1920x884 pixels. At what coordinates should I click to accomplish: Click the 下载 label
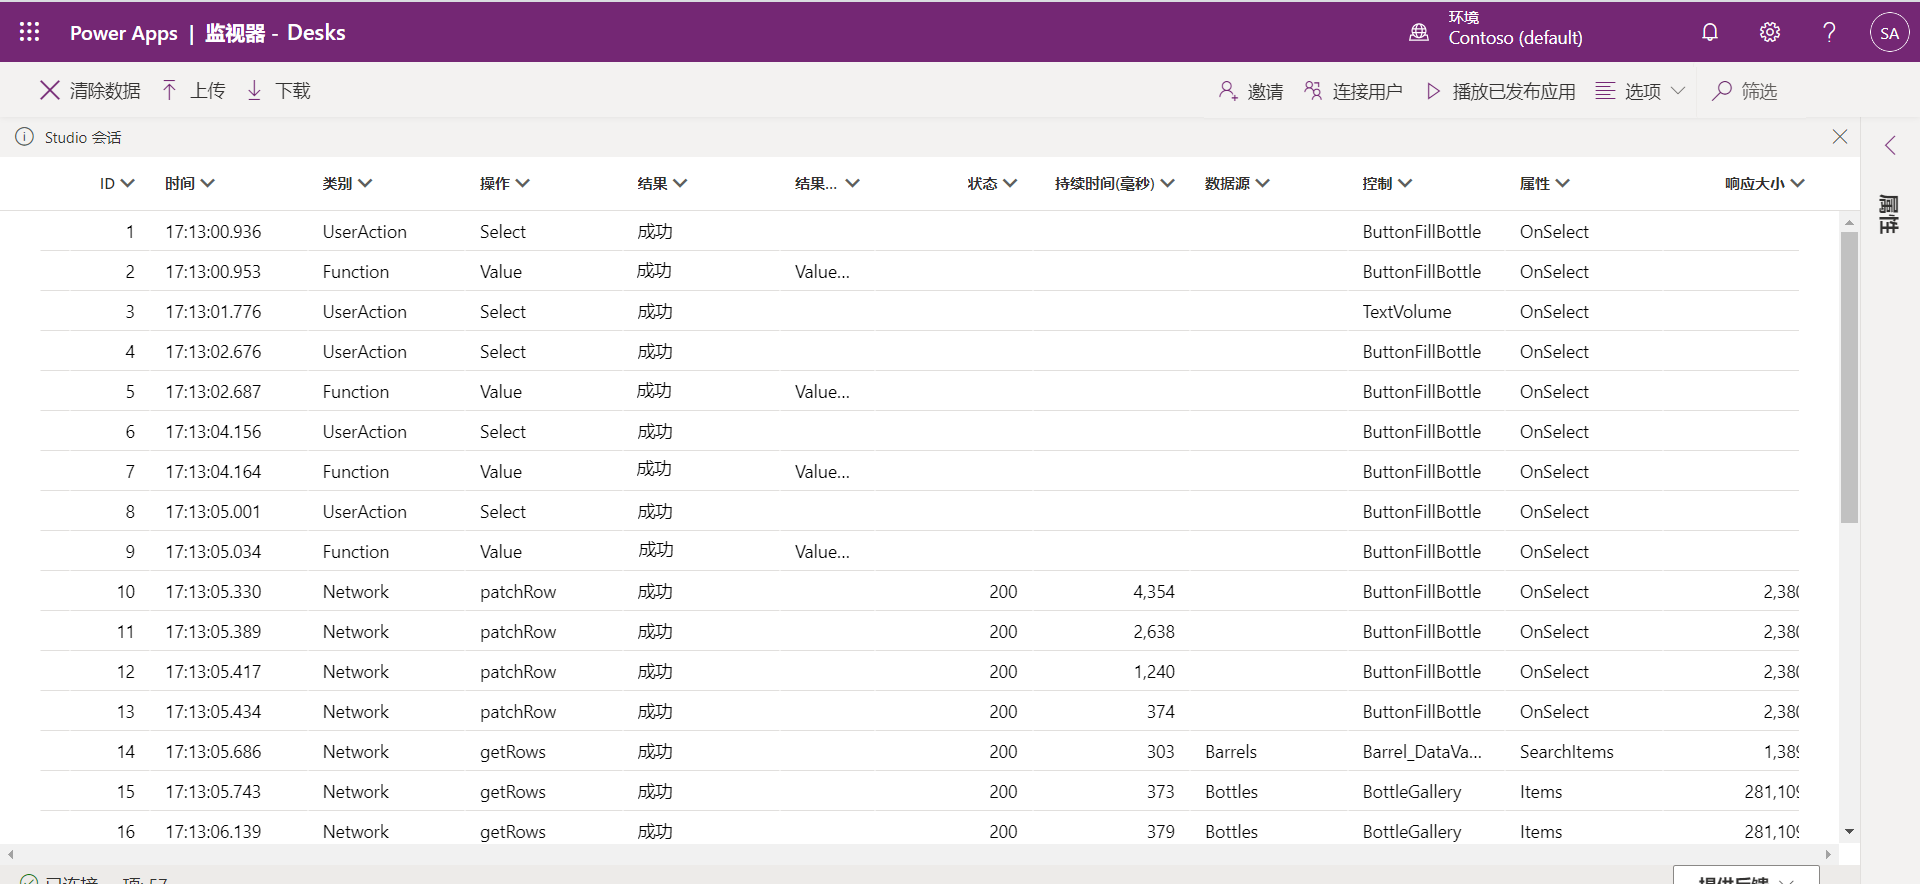[293, 91]
